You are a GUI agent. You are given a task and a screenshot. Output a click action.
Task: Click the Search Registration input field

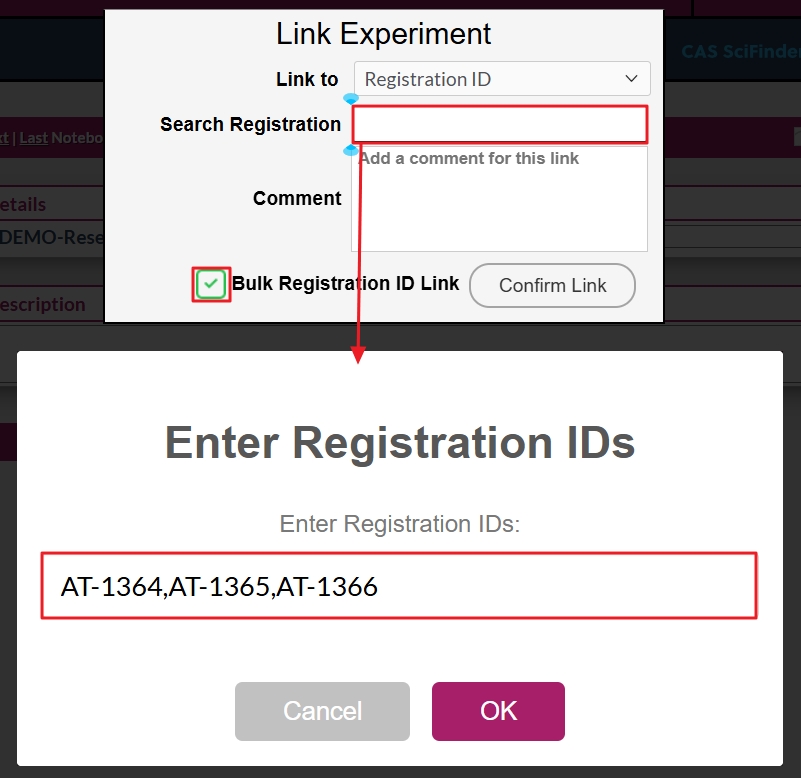(x=500, y=124)
